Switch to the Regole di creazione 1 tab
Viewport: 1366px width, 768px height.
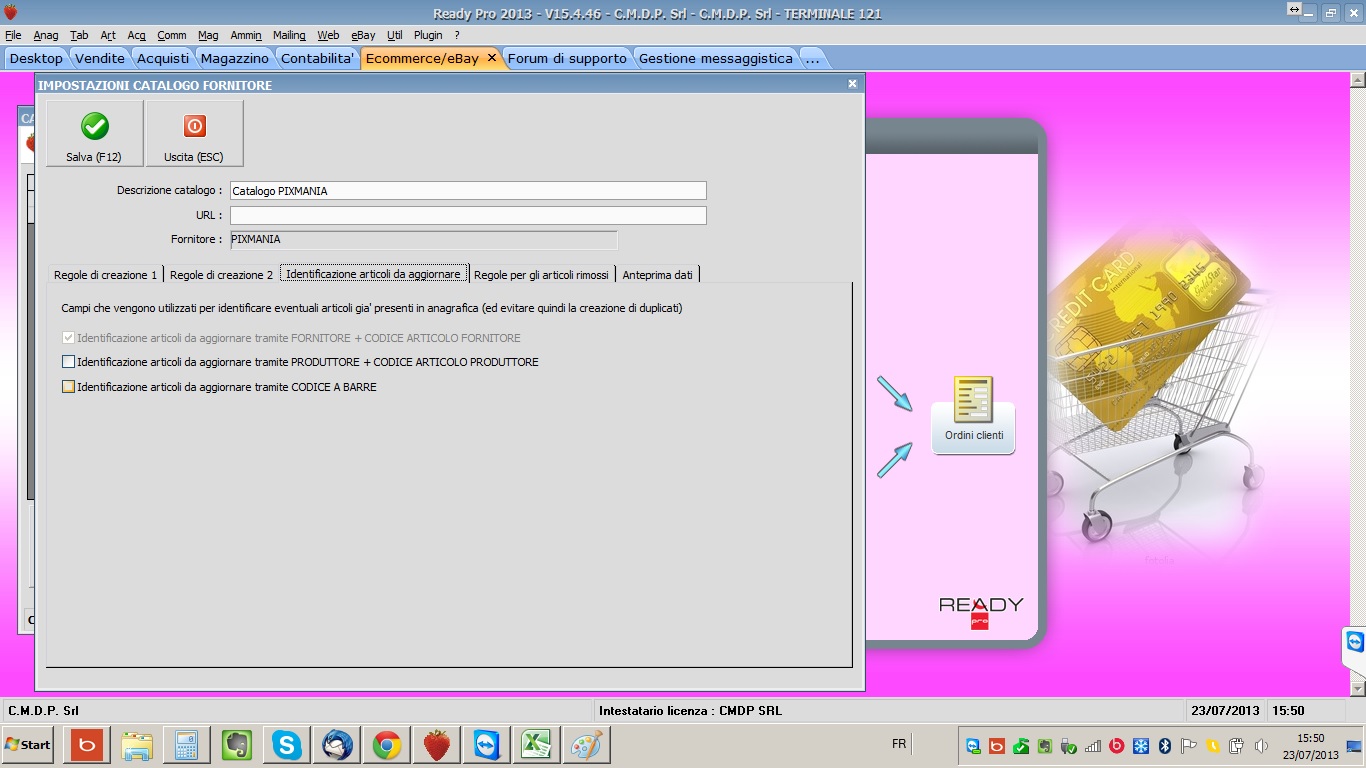(106, 274)
